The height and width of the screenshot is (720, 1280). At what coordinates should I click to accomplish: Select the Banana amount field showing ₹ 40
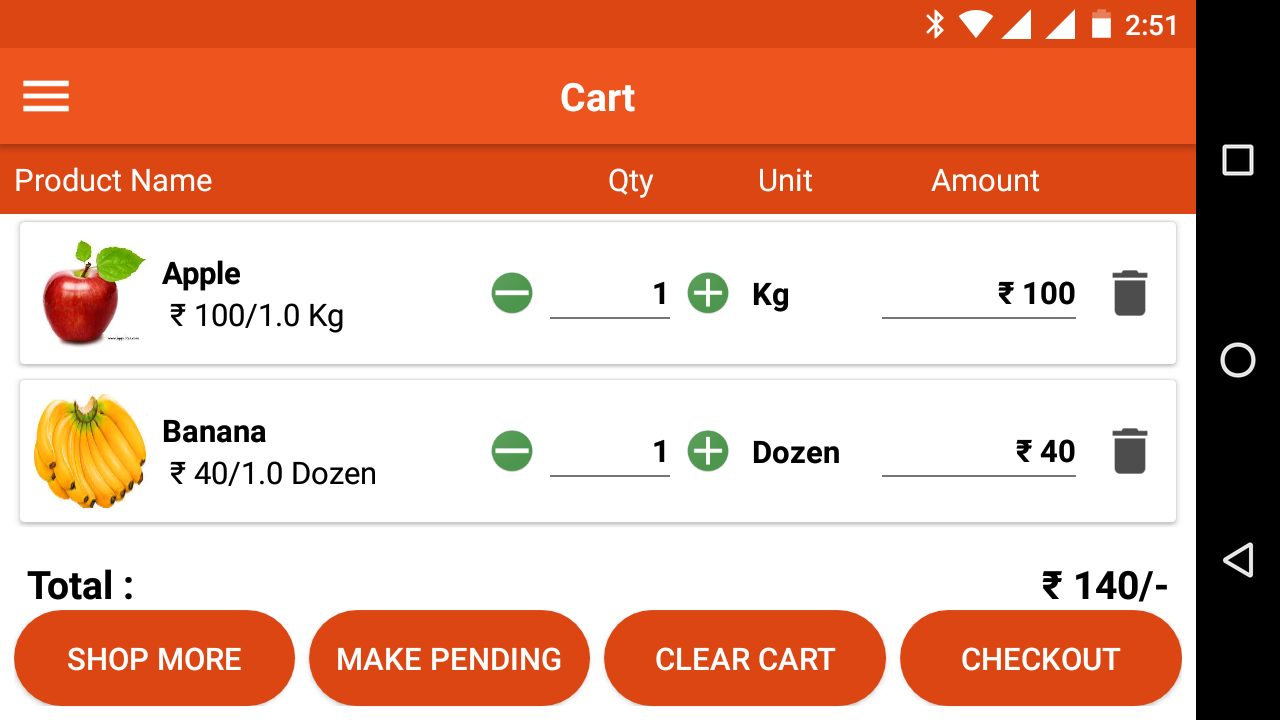click(x=979, y=452)
